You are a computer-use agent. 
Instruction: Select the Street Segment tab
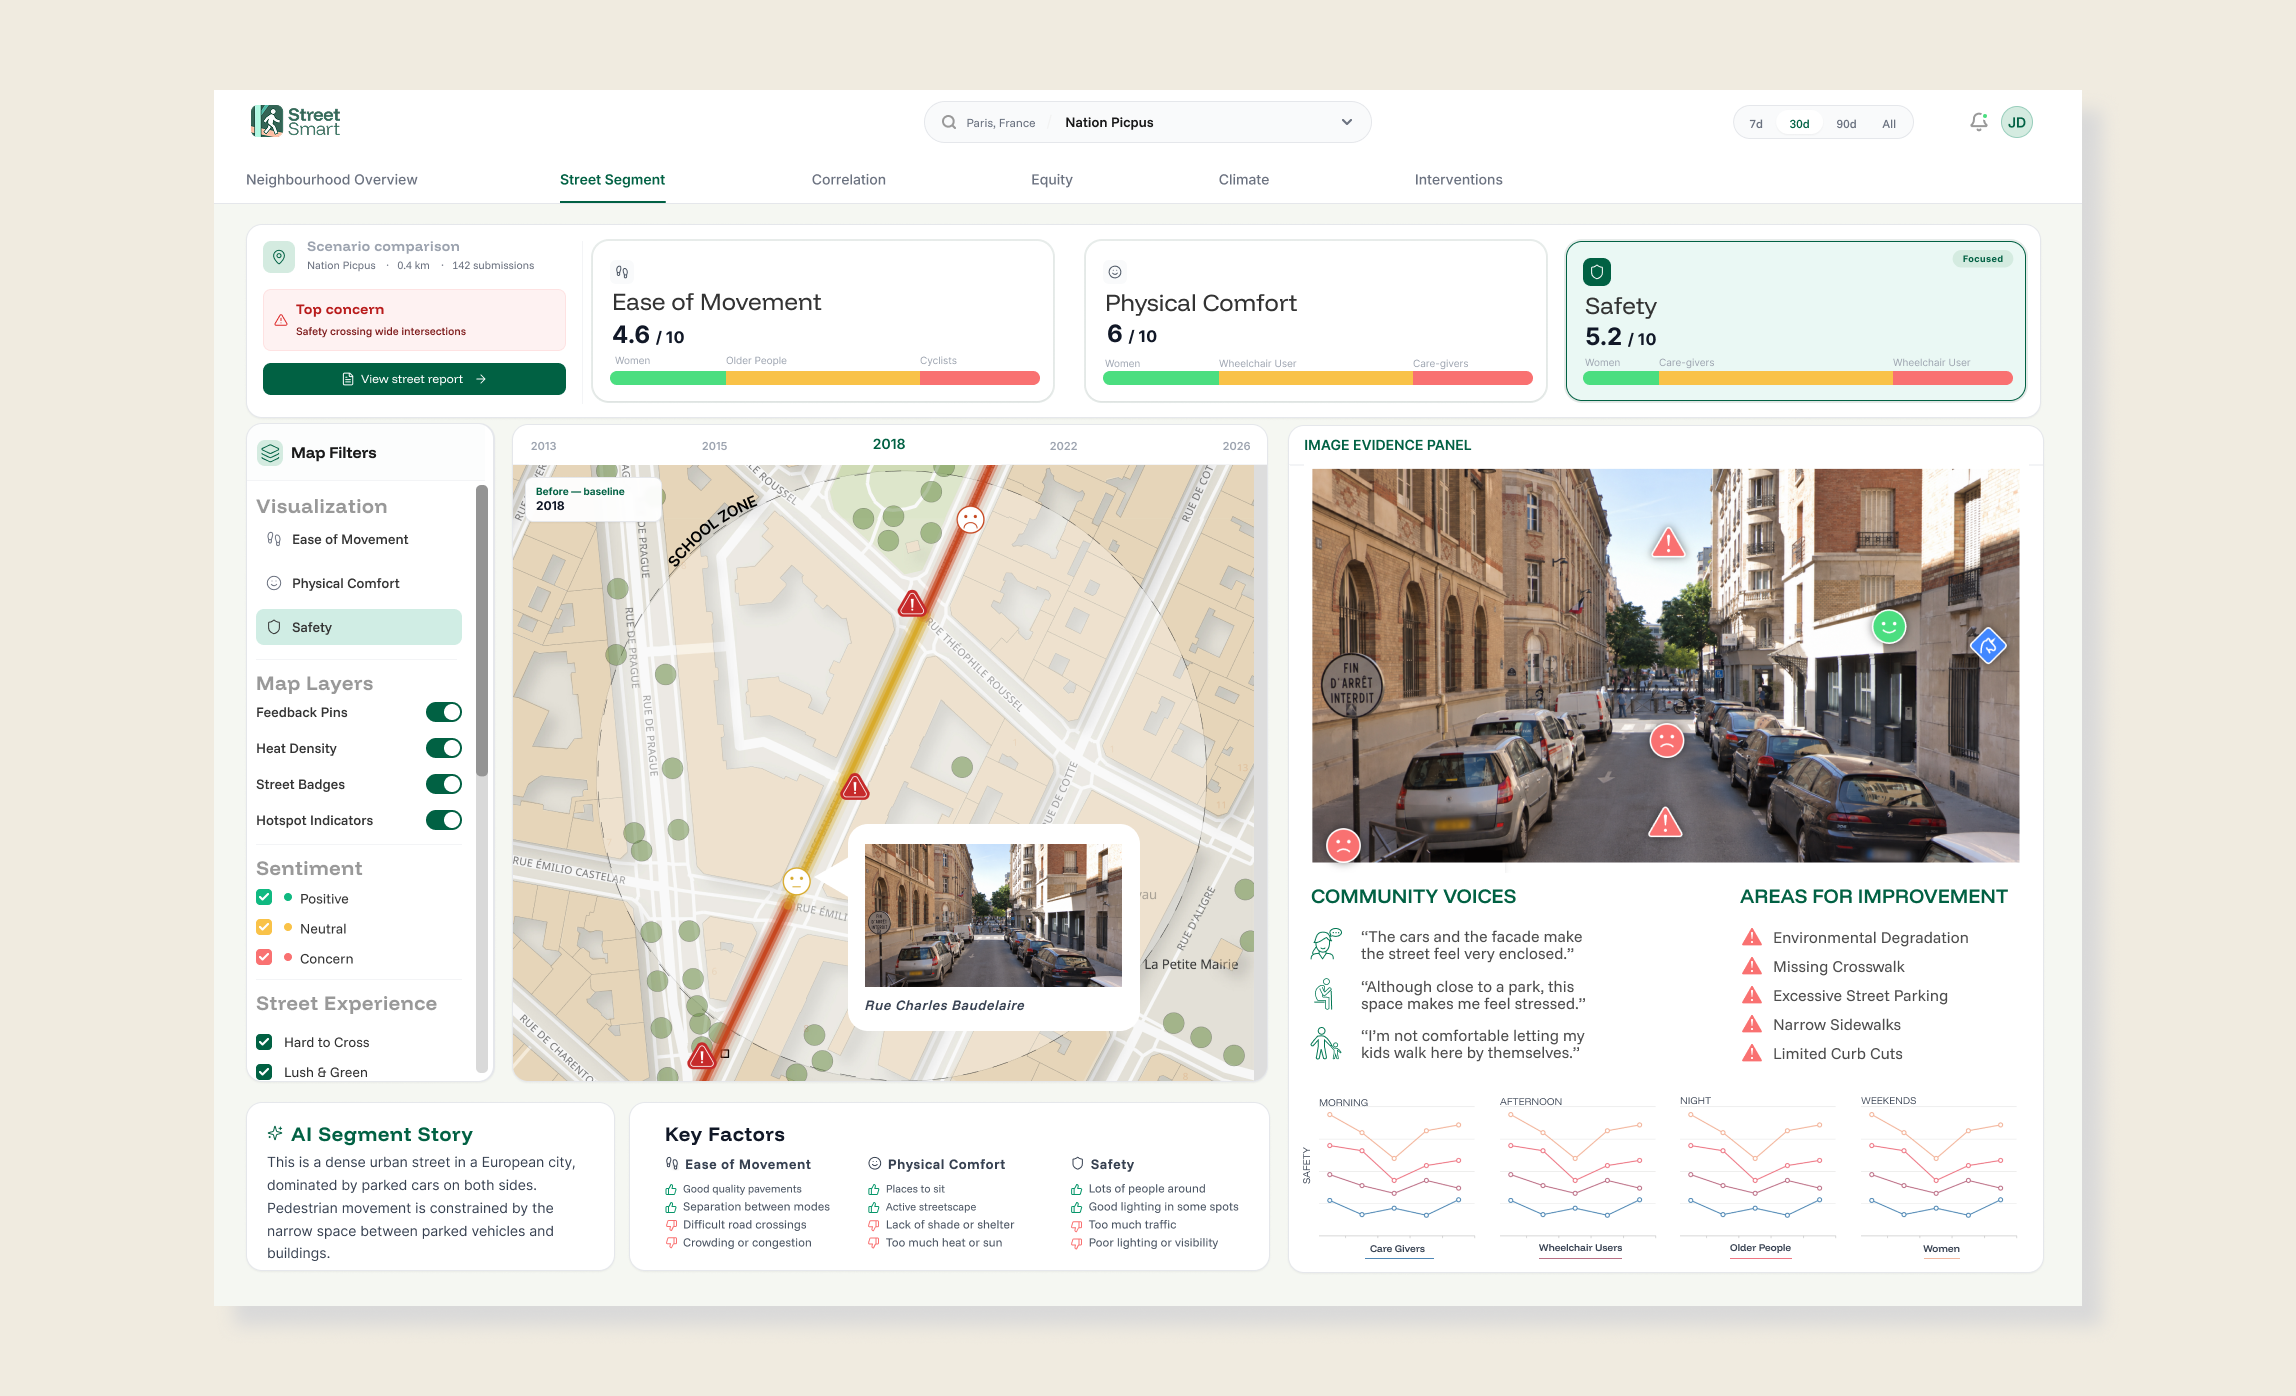[612, 180]
